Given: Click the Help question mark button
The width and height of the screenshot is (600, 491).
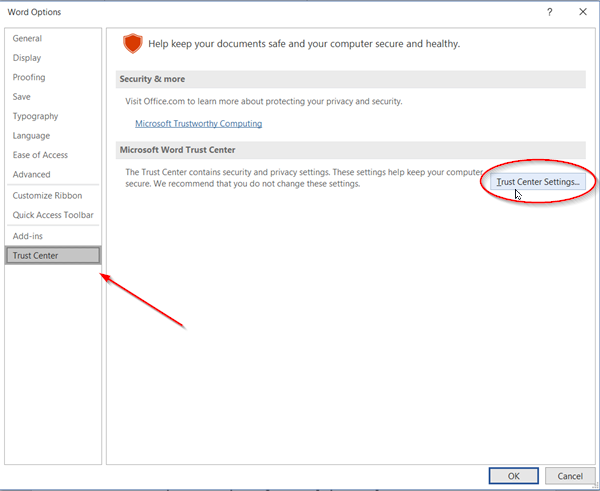Looking at the screenshot, I should pos(549,12).
